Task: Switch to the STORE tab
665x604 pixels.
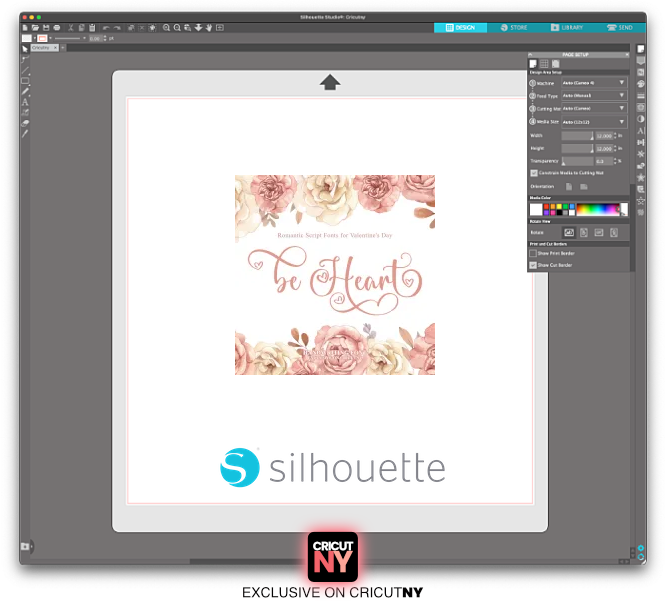Action: [x=514, y=28]
